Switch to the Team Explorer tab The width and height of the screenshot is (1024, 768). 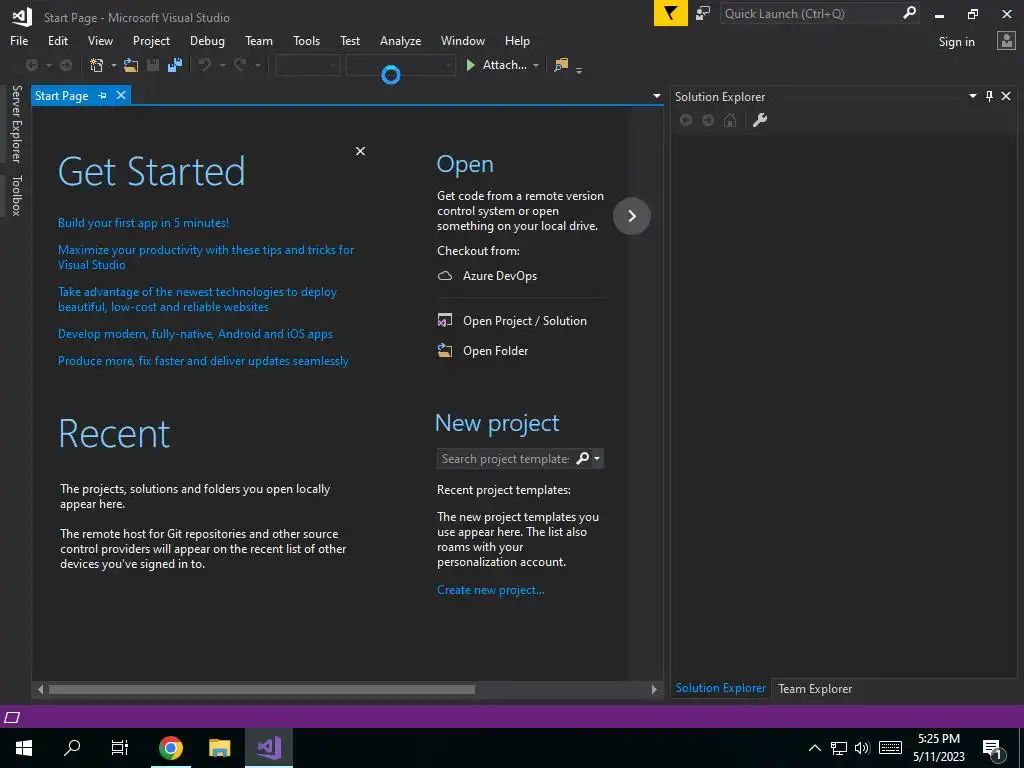(x=814, y=688)
